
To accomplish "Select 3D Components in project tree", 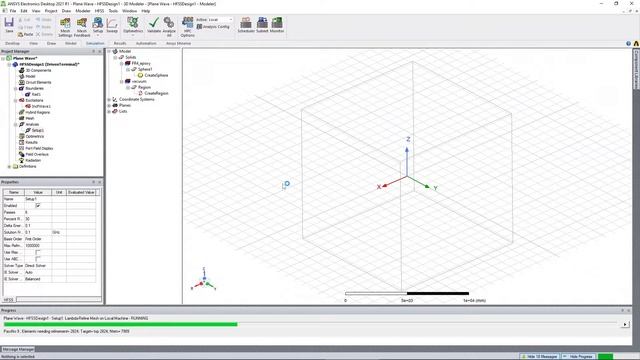I will click(35, 70).
